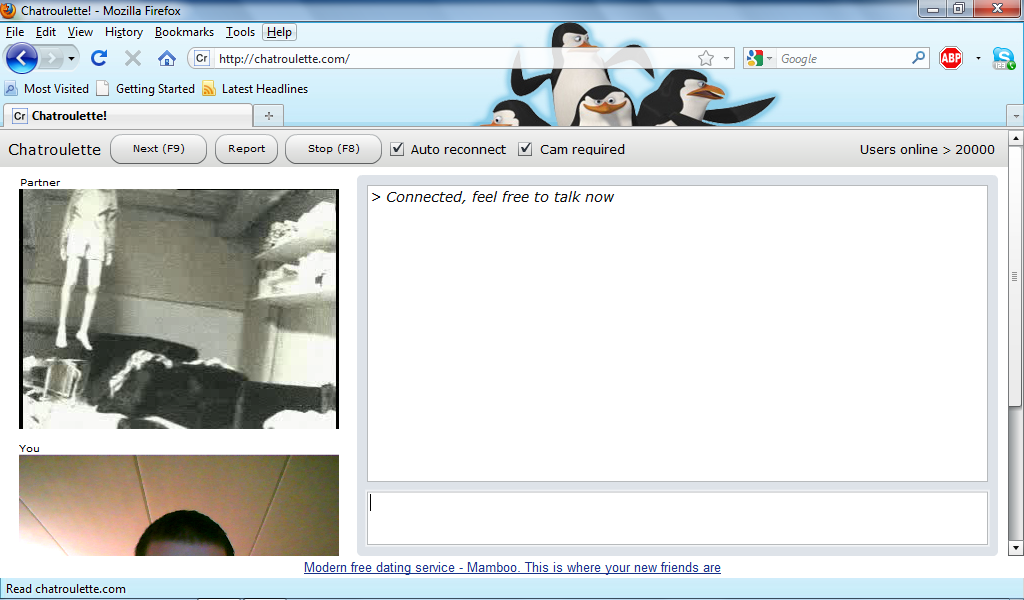
Task: Toggle the Auto reconnect checkbox
Action: [x=397, y=149]
